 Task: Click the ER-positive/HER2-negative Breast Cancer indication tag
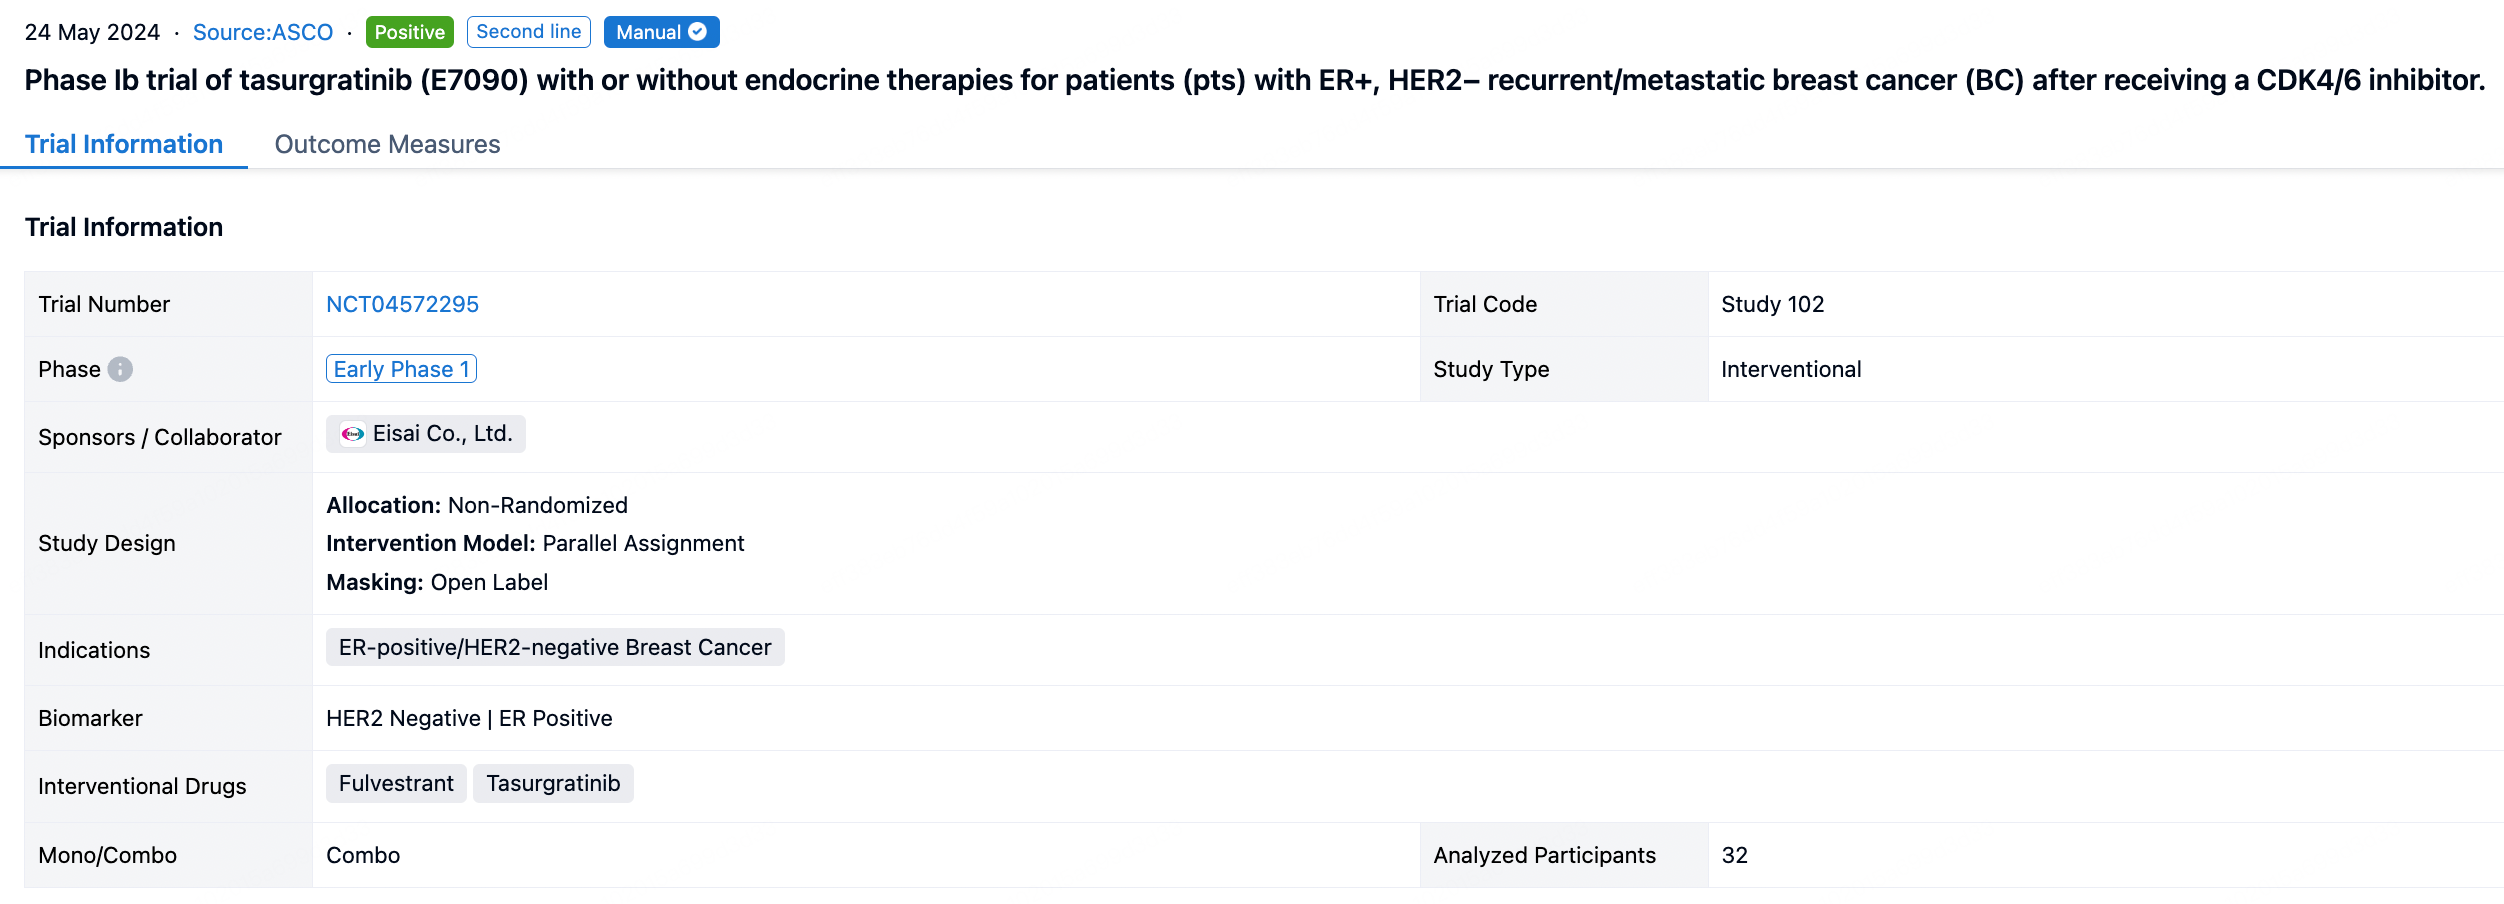click(555, 647)
